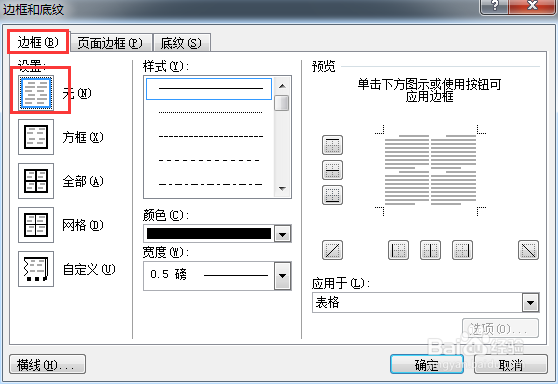558x384 pixels.
Task: Click the 0.5 磅 width value
Action: click(x=168, y=274)
